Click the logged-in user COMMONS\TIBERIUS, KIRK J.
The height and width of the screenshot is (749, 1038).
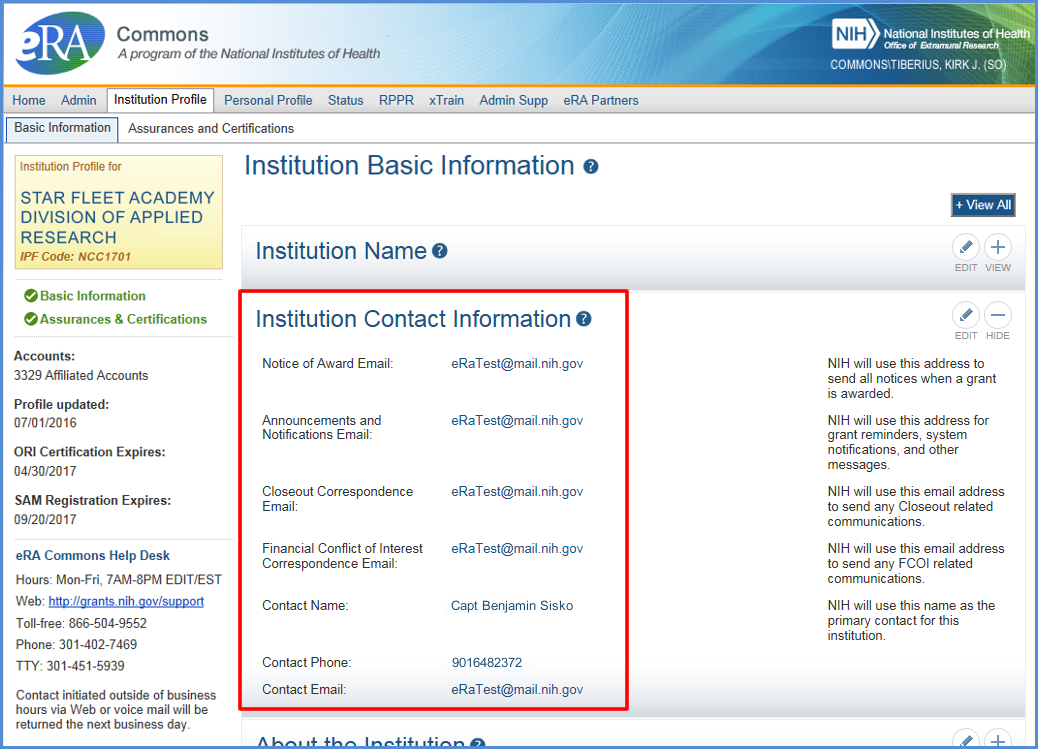pos(918,65)
